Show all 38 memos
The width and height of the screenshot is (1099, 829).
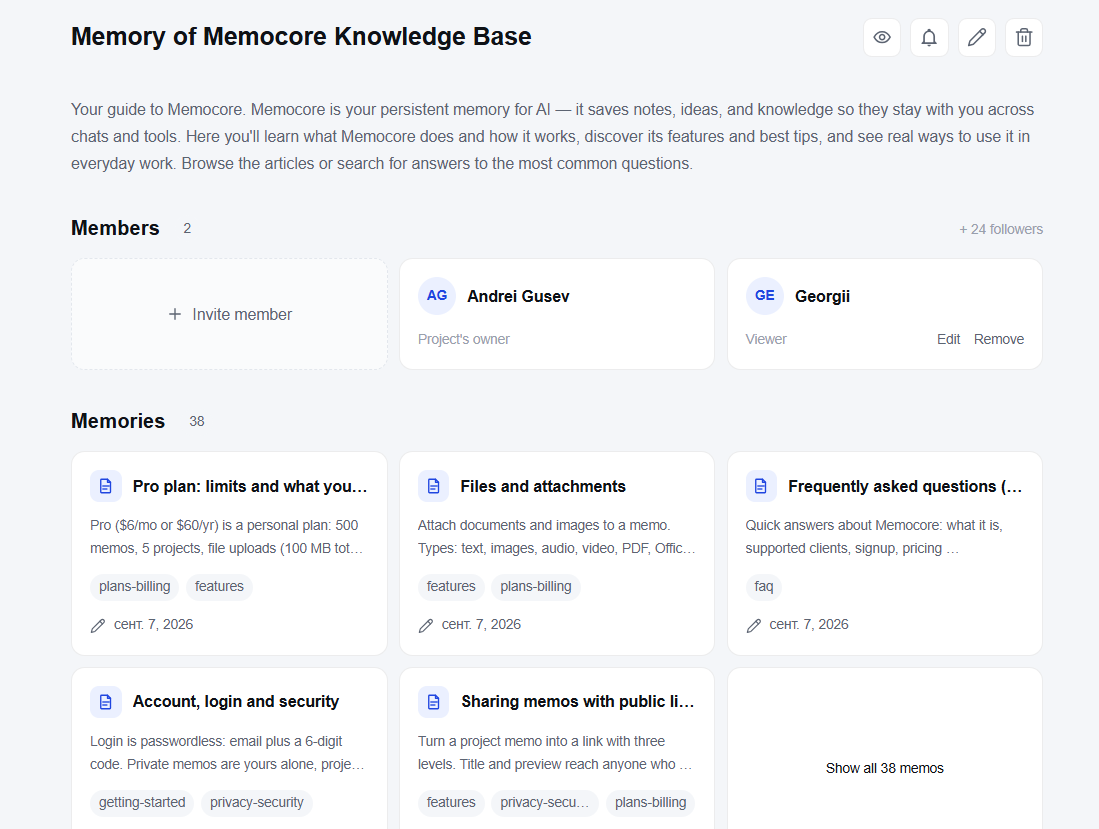885,768
